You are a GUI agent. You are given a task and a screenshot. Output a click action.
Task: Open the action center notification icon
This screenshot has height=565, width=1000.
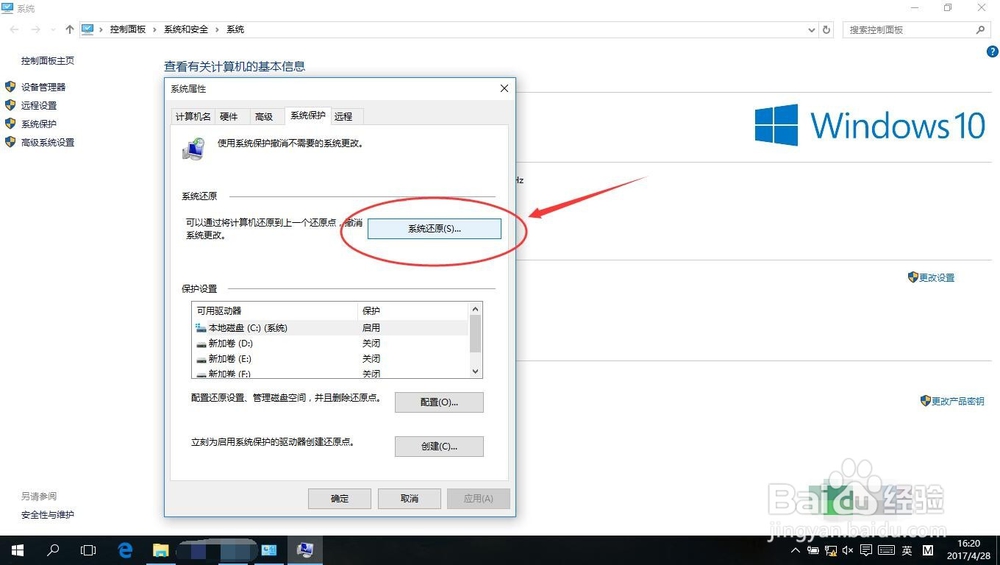pyautogui.click(x=866, y=550)
